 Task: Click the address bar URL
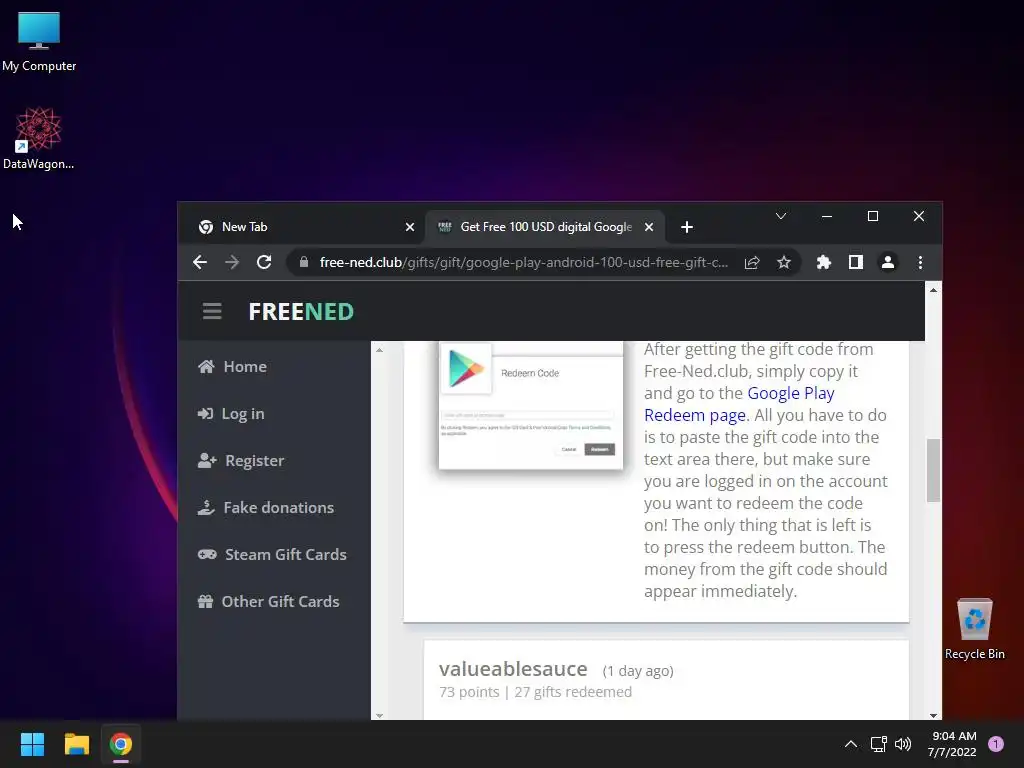(524, 263)
